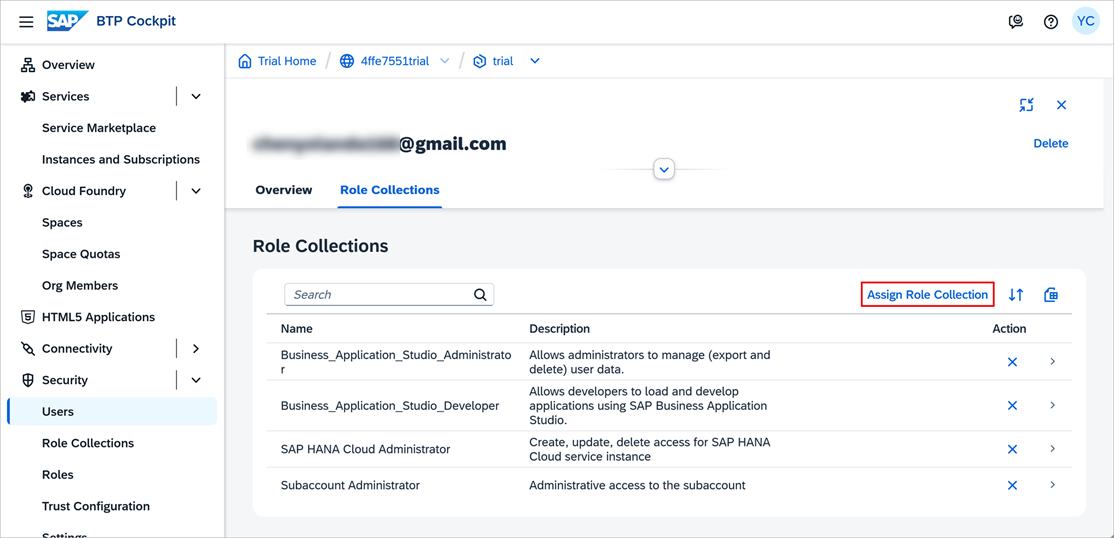The width and height of the screenshot is (1114, 538).
Task: Click the Security shield icon
Action: (28, 380)
